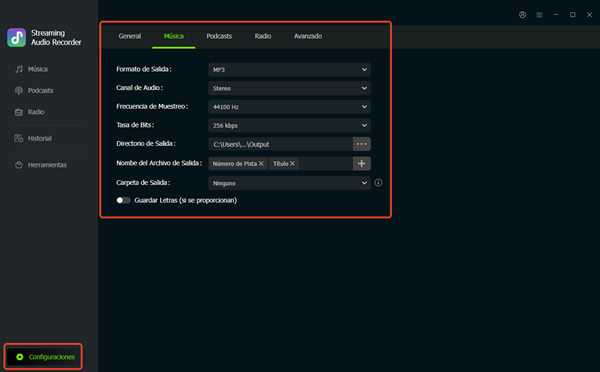
Task: Remove the Número de Pista tag
Action: [x=261, y=164]
